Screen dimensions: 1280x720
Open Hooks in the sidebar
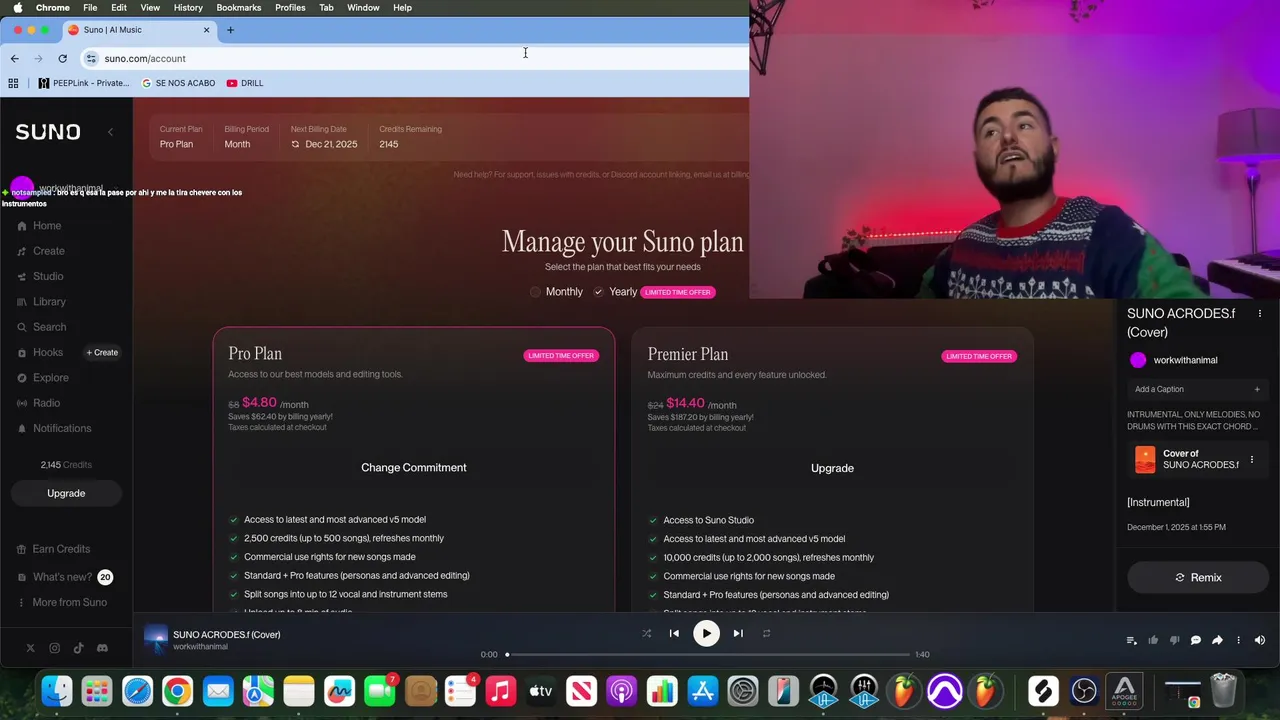[40, 352]
